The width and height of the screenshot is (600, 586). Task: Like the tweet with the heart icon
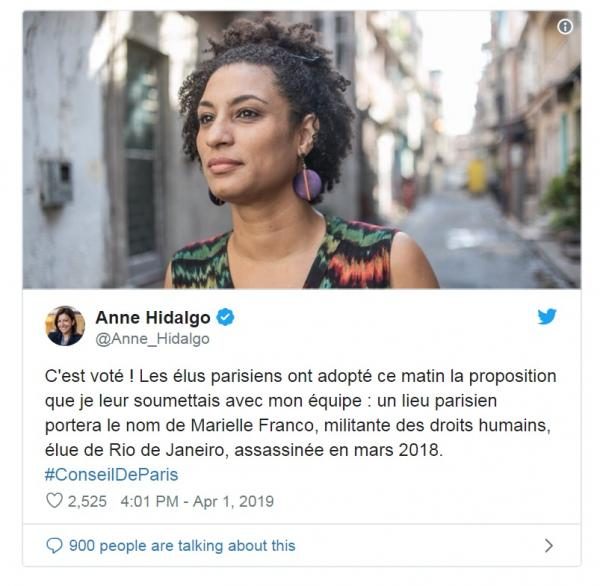(54, 500)
